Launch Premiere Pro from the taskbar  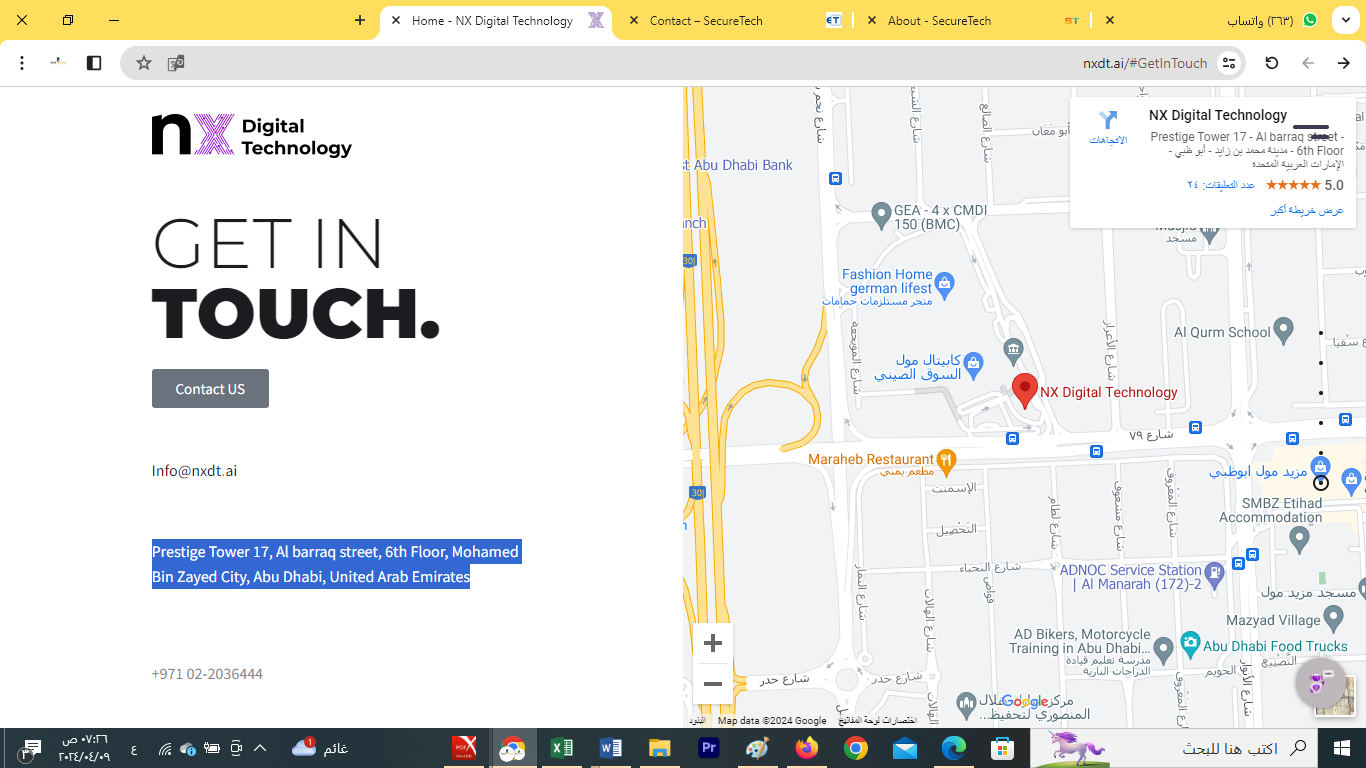coord(709,748)
